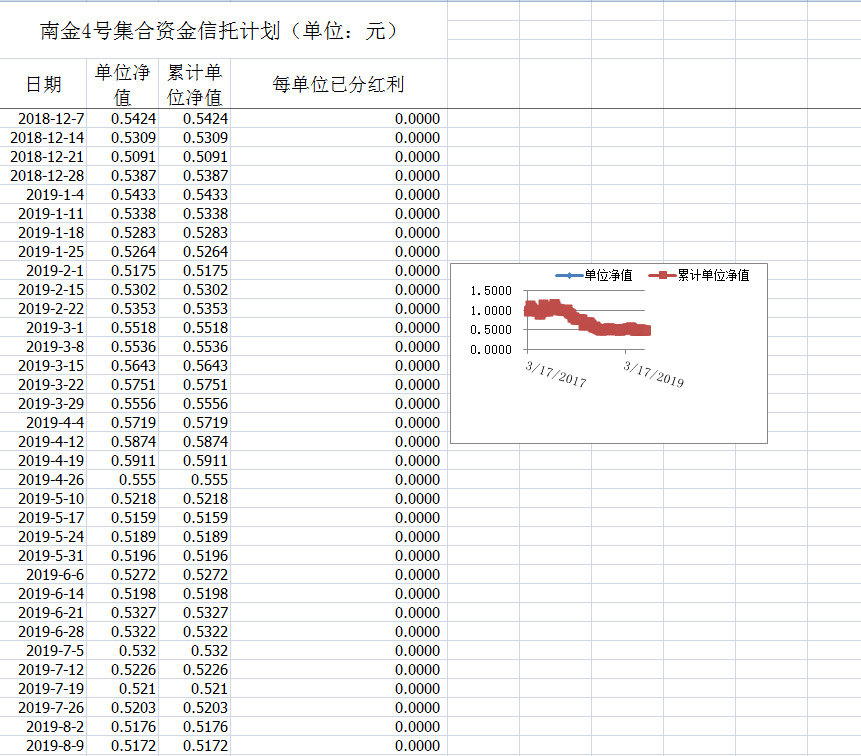
Task: Select 单位净值 value 0.5751 for 2019-3-22
Action: [122, 384]
